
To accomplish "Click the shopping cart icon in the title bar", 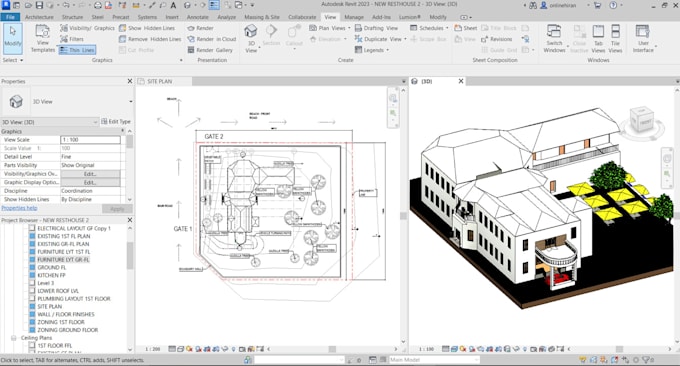I will [x=598, y=5].
